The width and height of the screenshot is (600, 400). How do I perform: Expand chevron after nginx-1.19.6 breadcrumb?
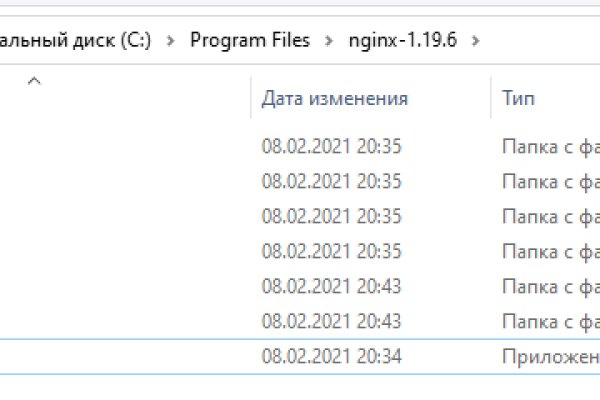coord(473,41)
